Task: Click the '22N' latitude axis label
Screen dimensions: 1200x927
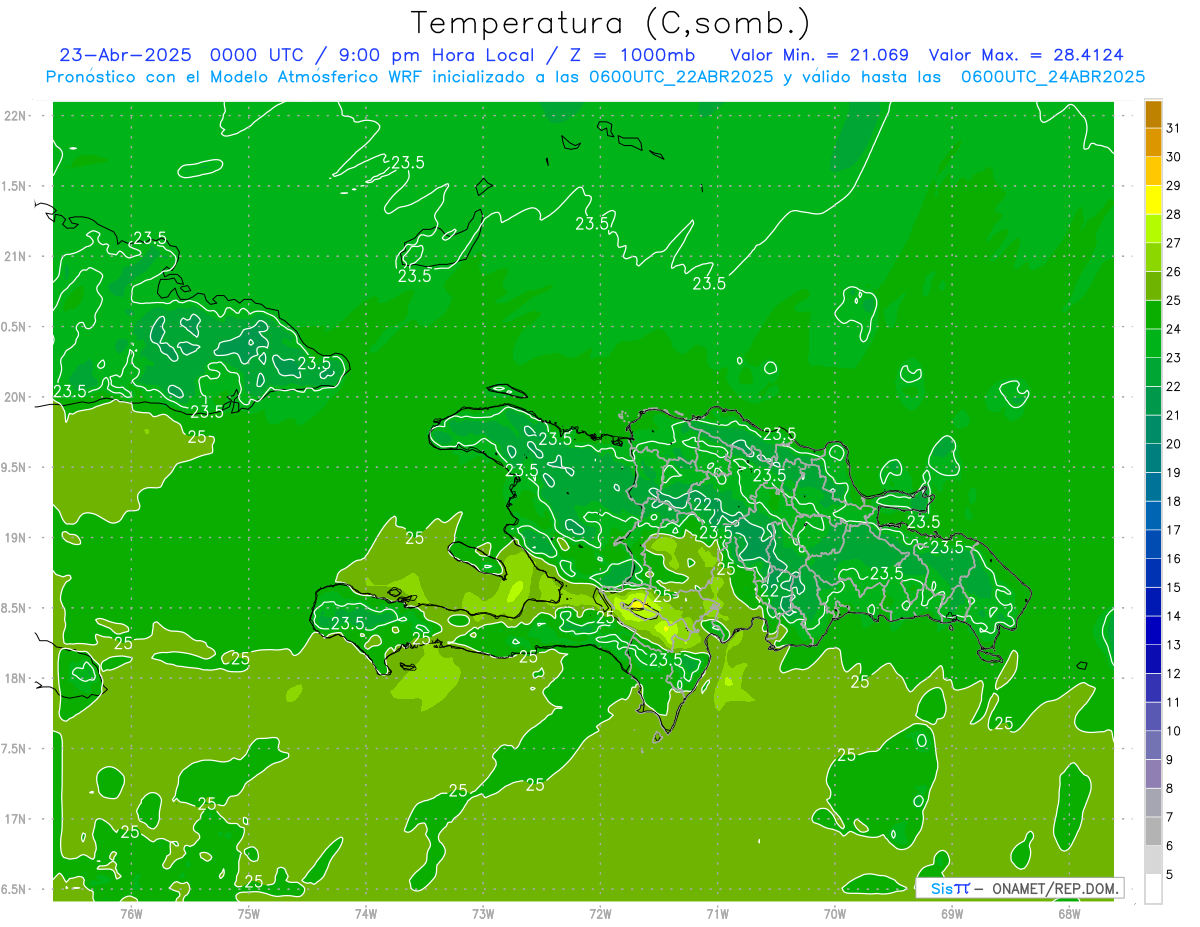Action: tap(15, 116)
